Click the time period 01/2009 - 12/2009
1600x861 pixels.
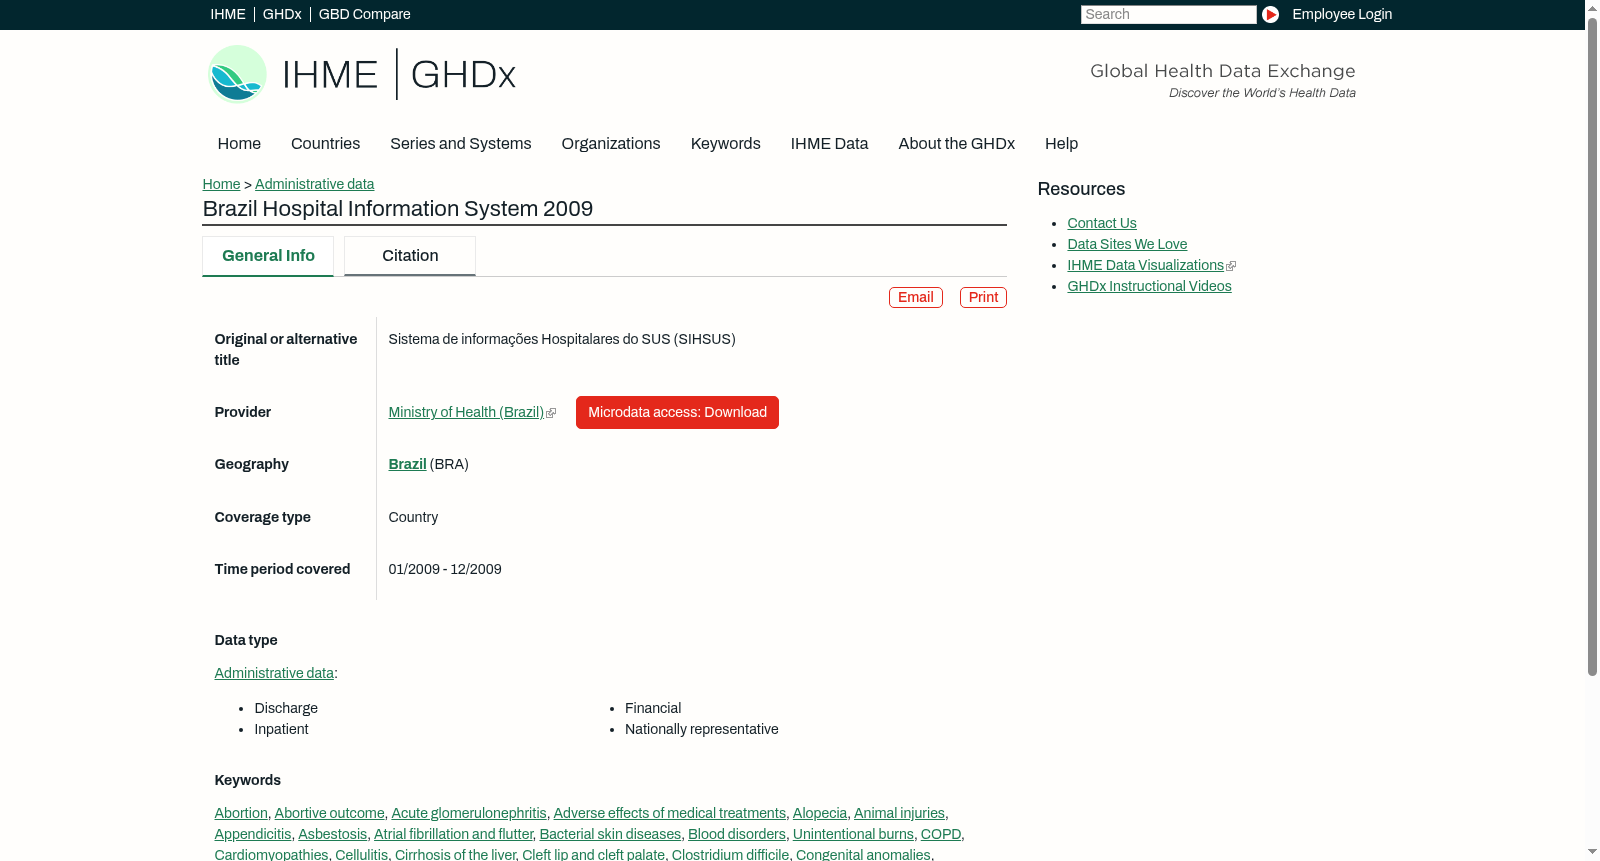coord(445,569)
